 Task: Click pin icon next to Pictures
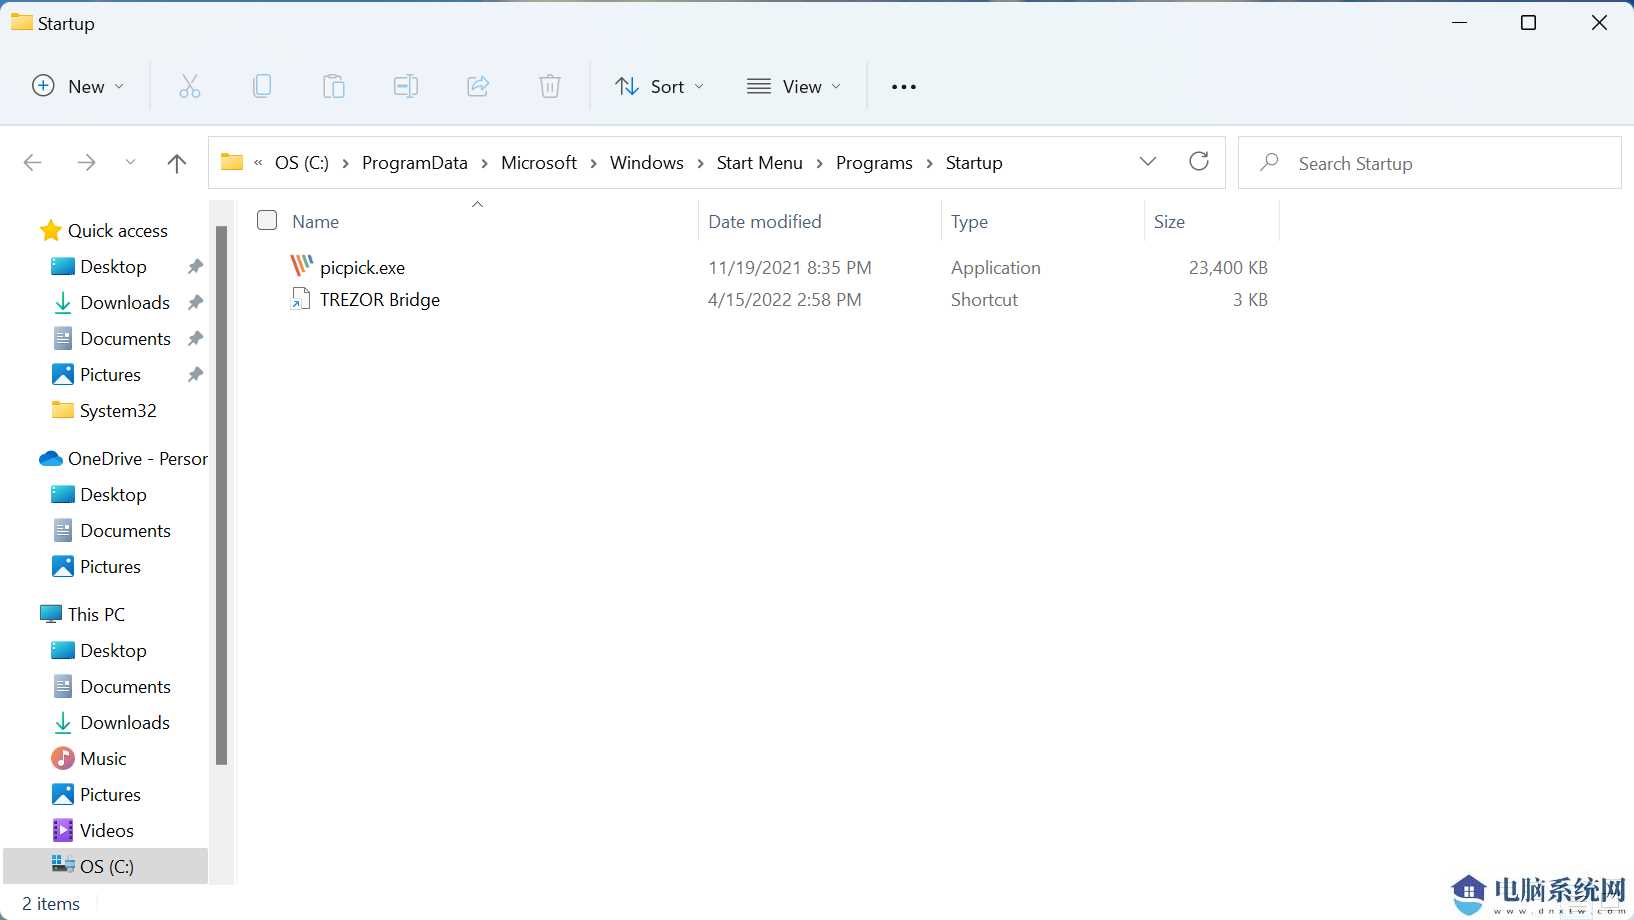tap(196, 375)
